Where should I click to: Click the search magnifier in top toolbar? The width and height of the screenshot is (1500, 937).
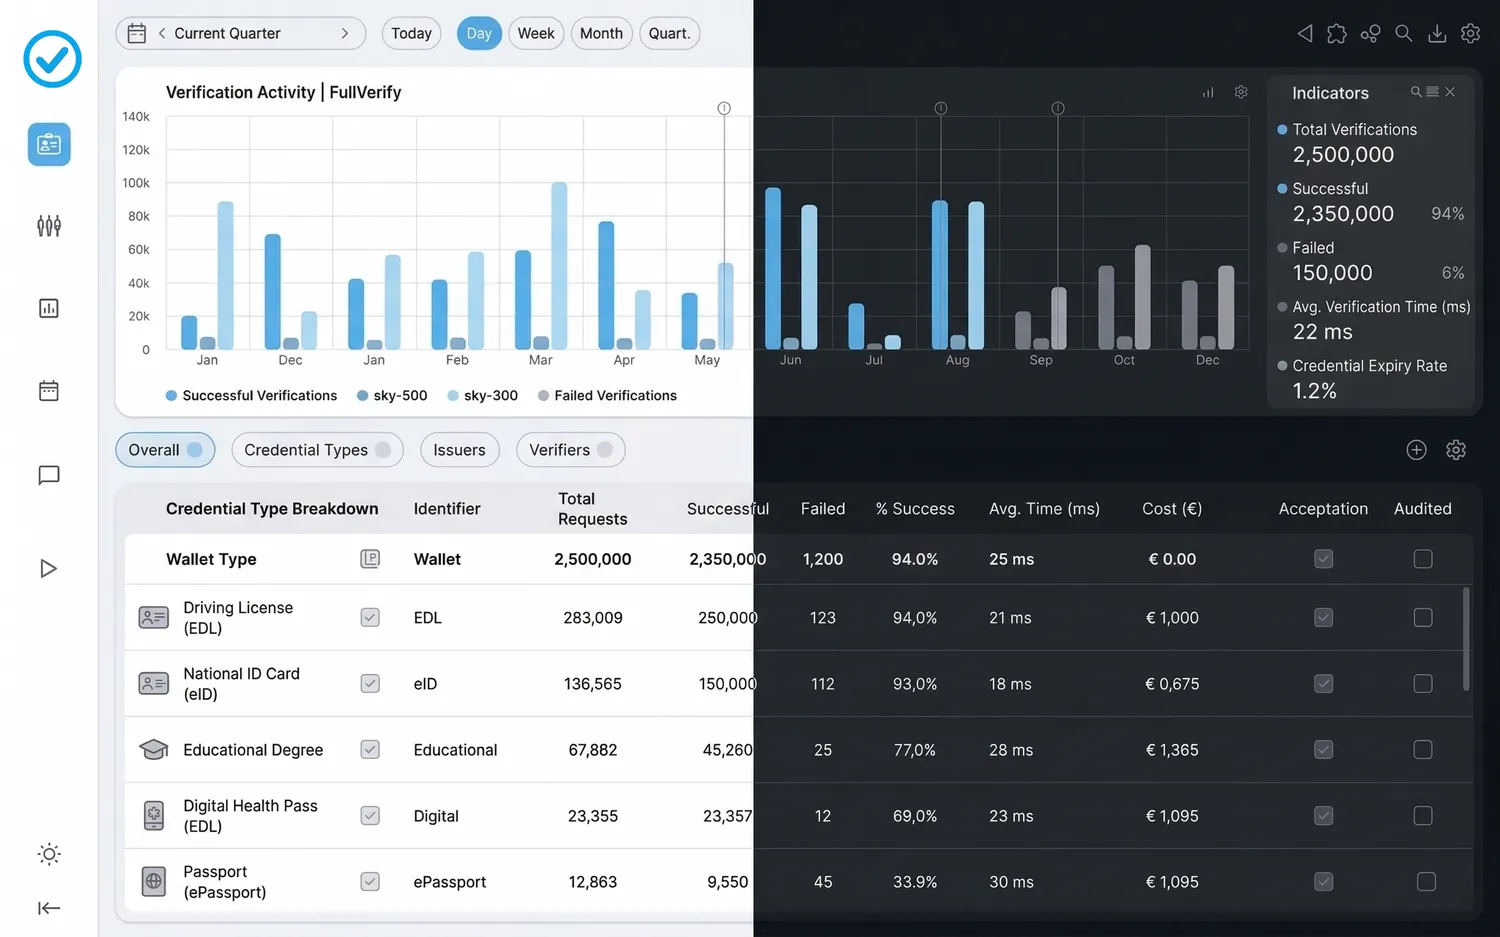coord(1404,34)
